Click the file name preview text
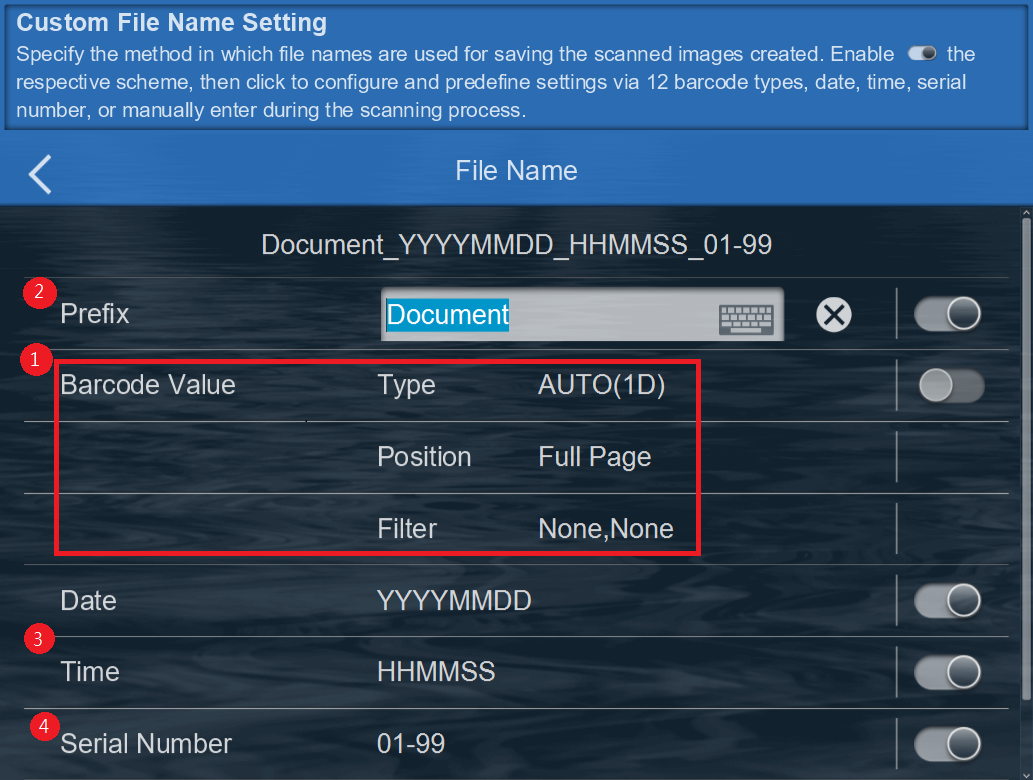Screen dimensions: 1033x780 pos(516,244)
